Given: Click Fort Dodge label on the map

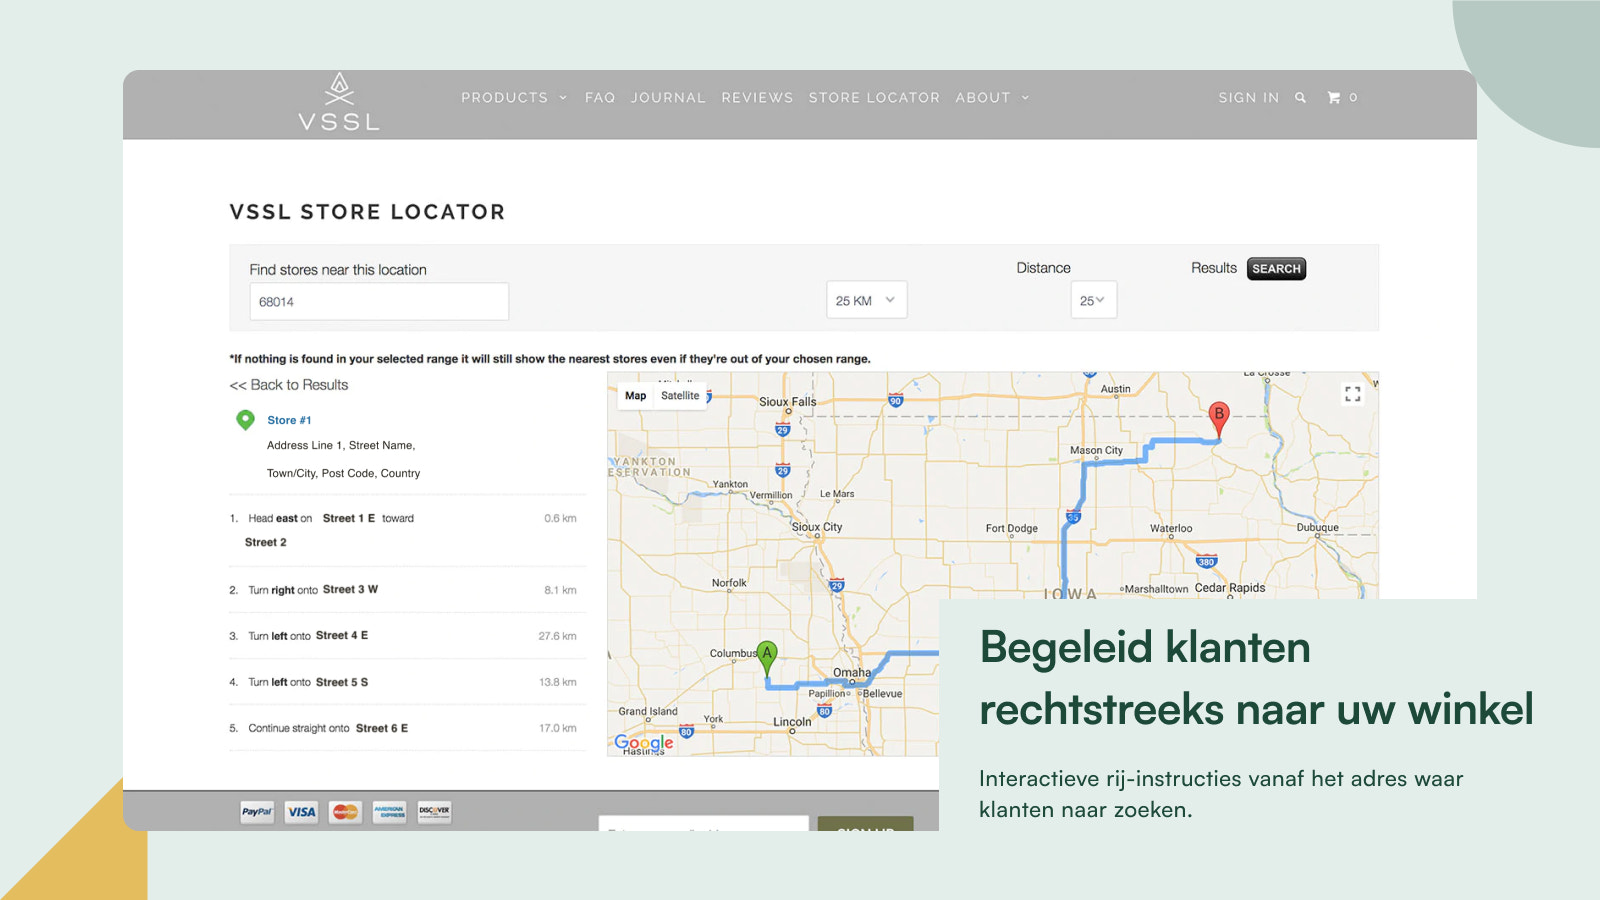Looking at the screenshot, I should 1011,529.
